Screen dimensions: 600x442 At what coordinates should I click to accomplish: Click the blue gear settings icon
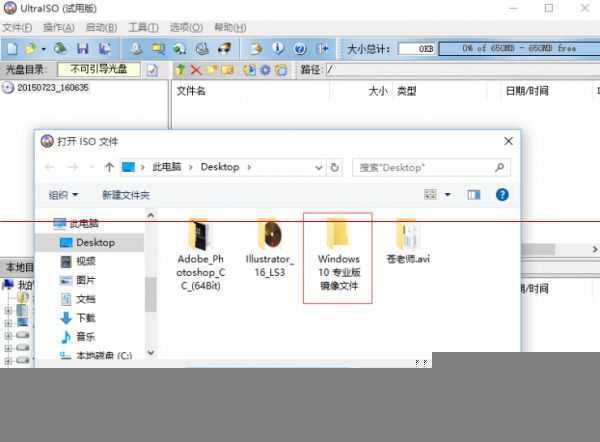click(x=265, y=70)
